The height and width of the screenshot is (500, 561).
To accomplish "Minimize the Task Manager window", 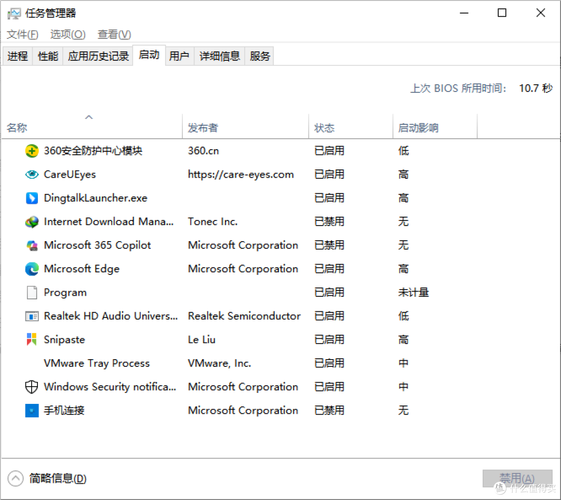I will [x=464, y=13].
